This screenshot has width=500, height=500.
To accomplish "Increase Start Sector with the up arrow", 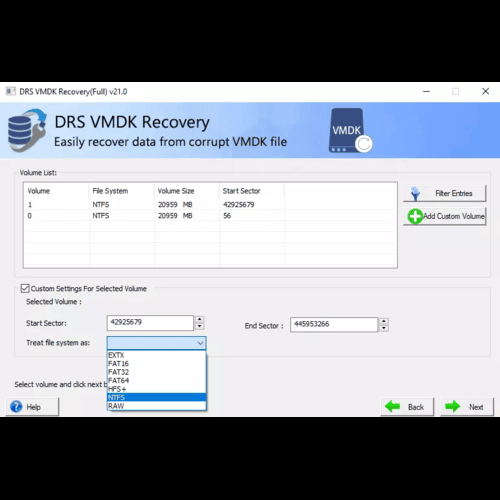I will coord(199,319).
